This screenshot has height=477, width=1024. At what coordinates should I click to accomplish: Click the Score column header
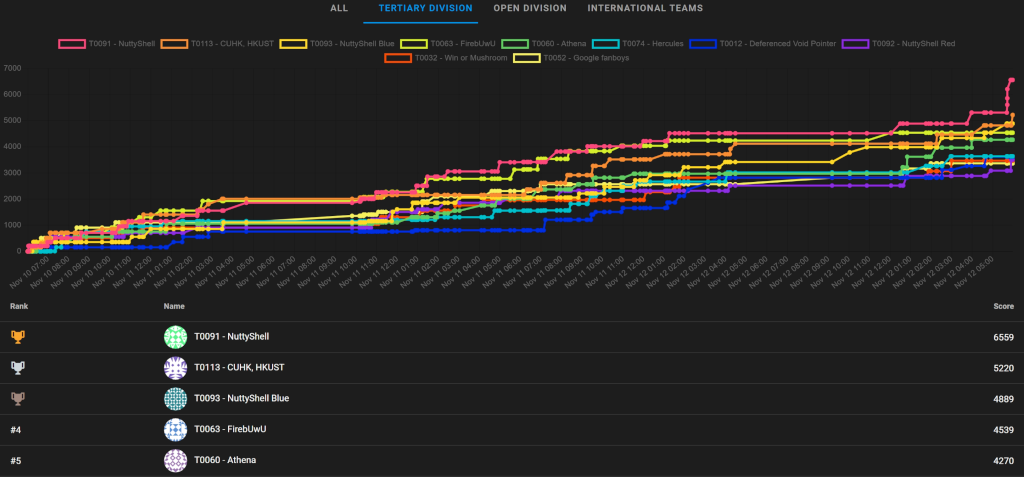[1003, 305]
